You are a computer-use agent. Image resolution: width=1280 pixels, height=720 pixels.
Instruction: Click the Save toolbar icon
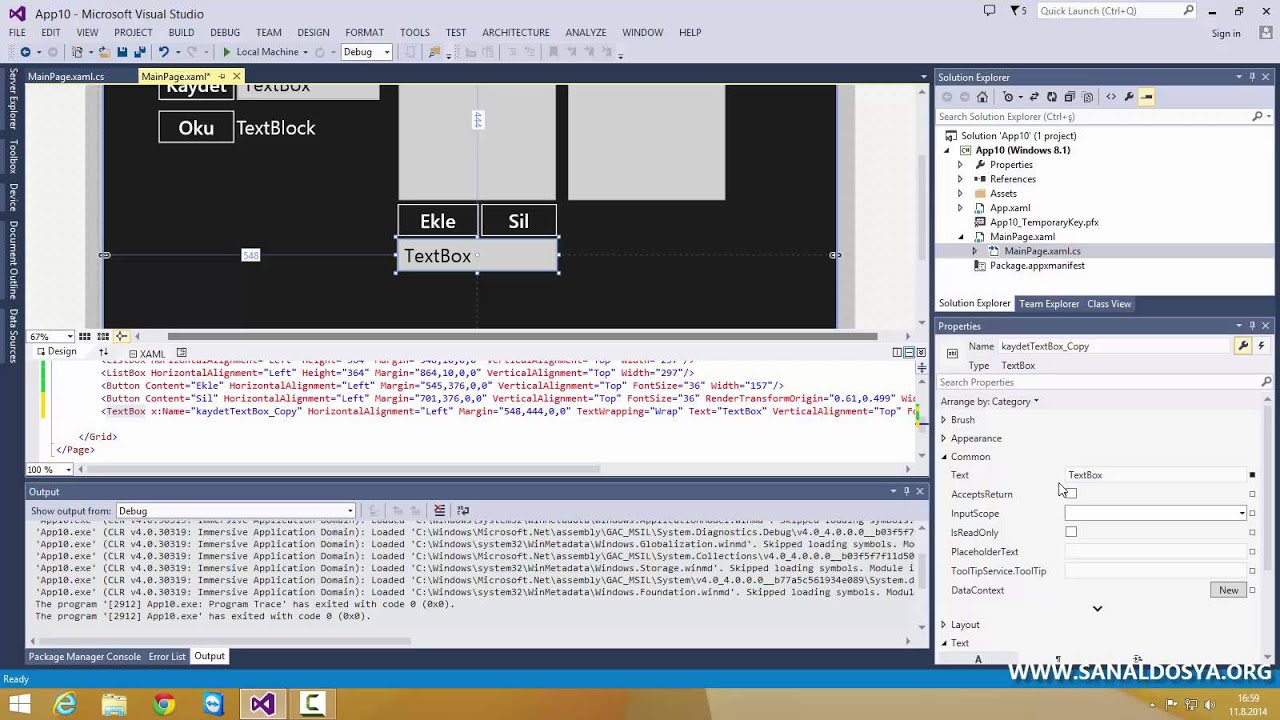tap(122, 52)
